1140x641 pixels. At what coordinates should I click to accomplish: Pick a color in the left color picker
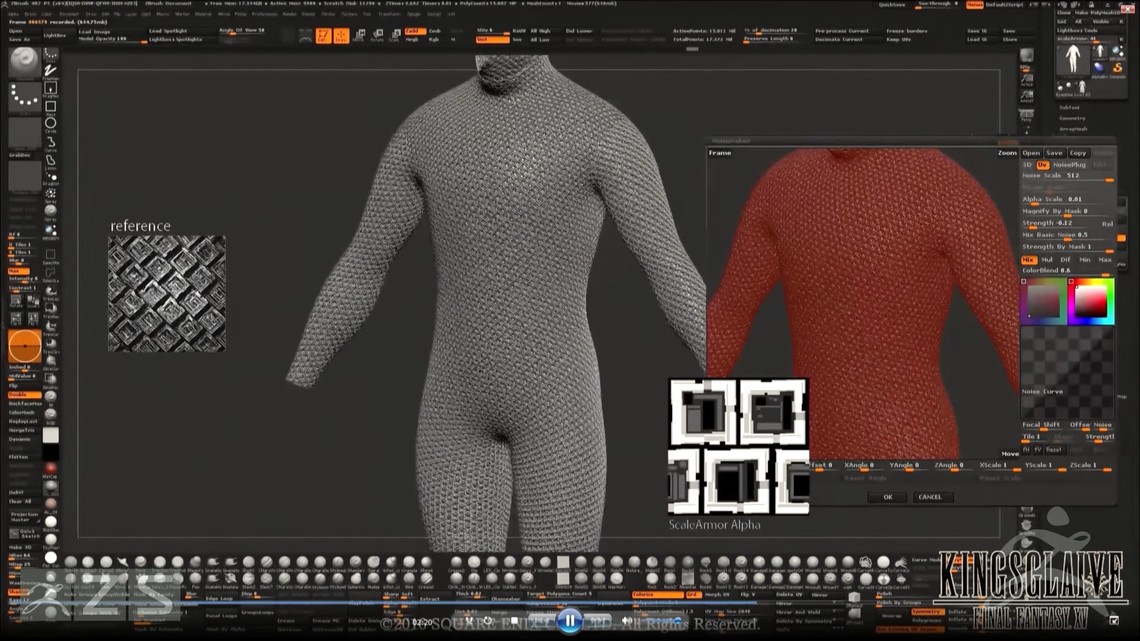[1044, 301]
